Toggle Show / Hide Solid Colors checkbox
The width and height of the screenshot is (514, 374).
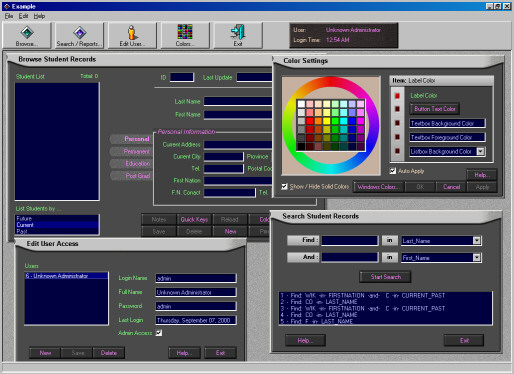(284, 186)
